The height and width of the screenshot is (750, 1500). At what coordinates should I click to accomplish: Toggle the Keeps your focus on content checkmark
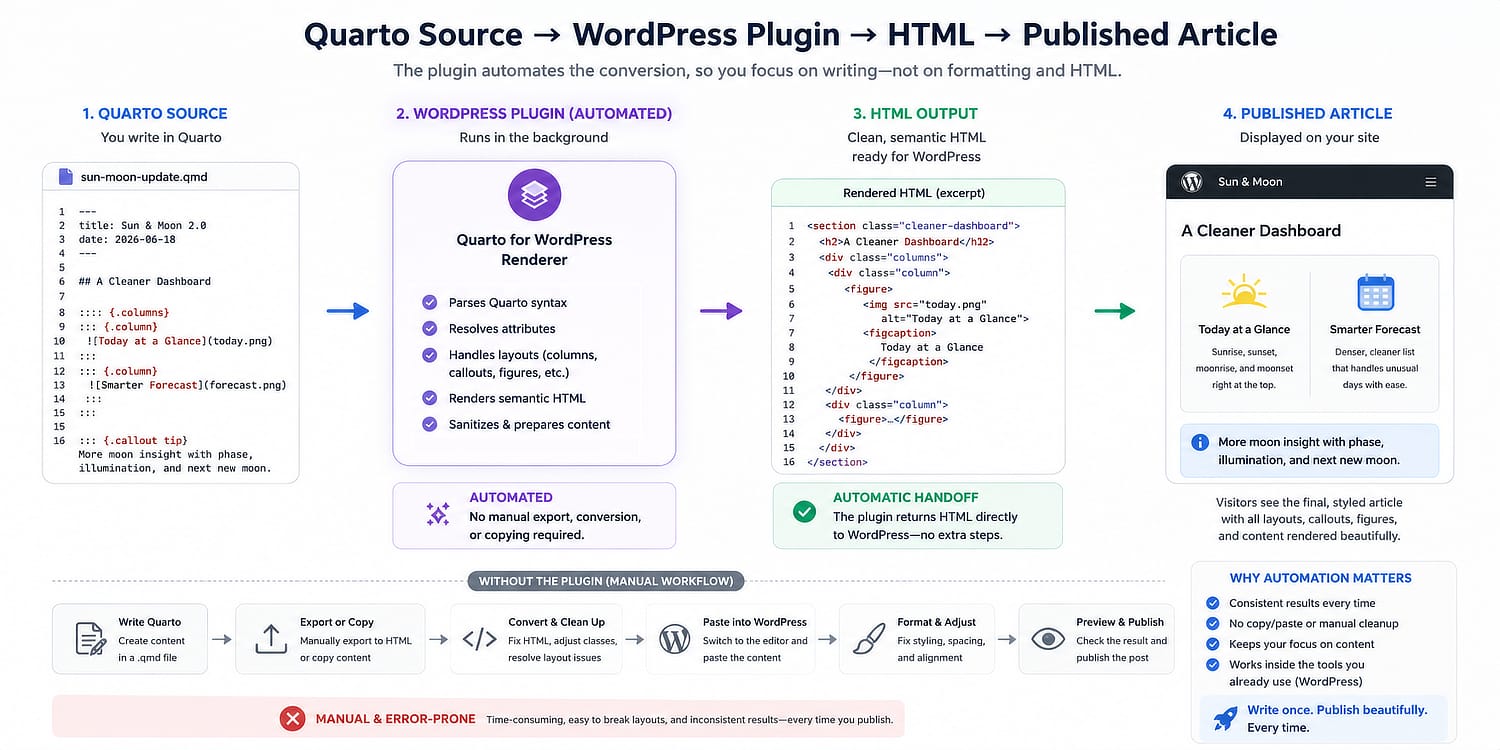point(1213,644)
